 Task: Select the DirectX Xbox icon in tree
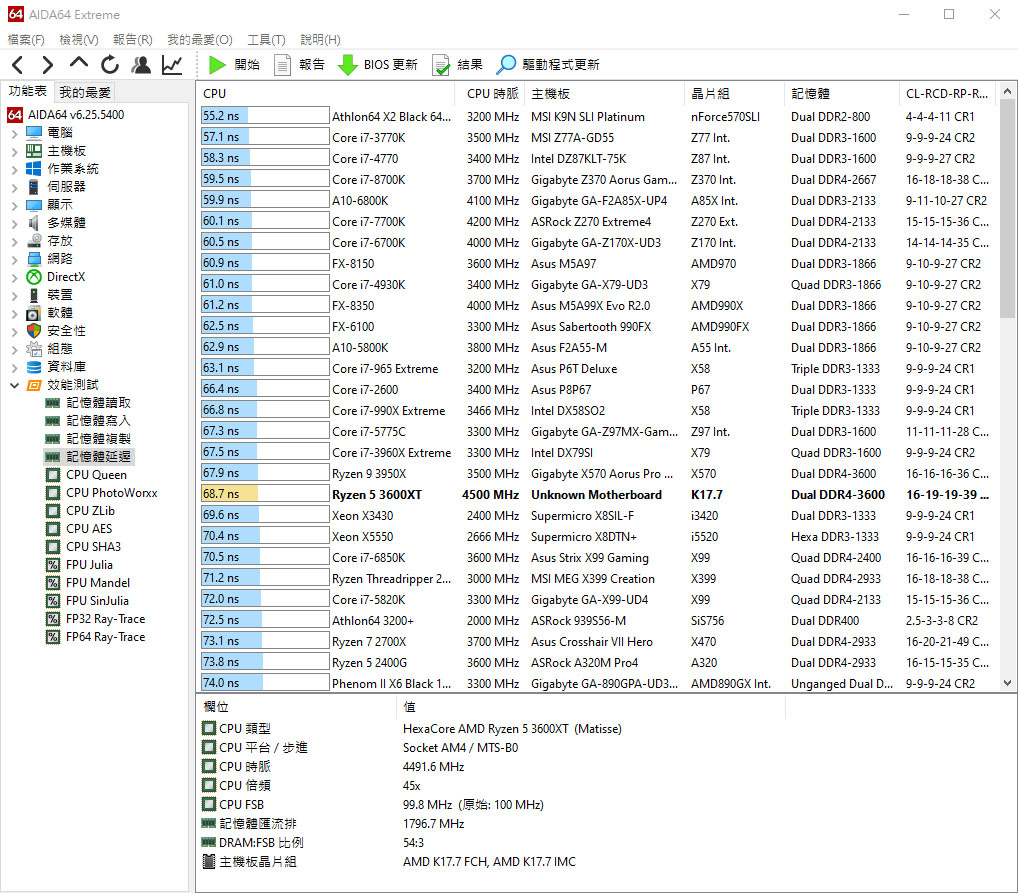click(x=34, y=277)
